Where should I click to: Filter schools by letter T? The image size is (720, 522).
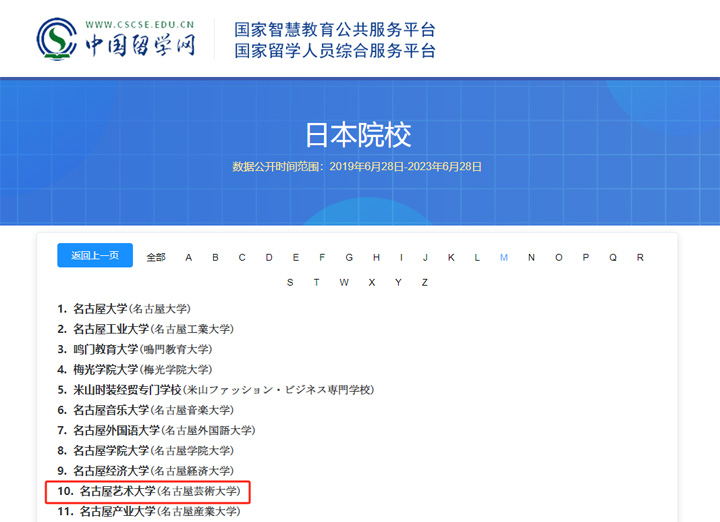click(x=316, y=282)
